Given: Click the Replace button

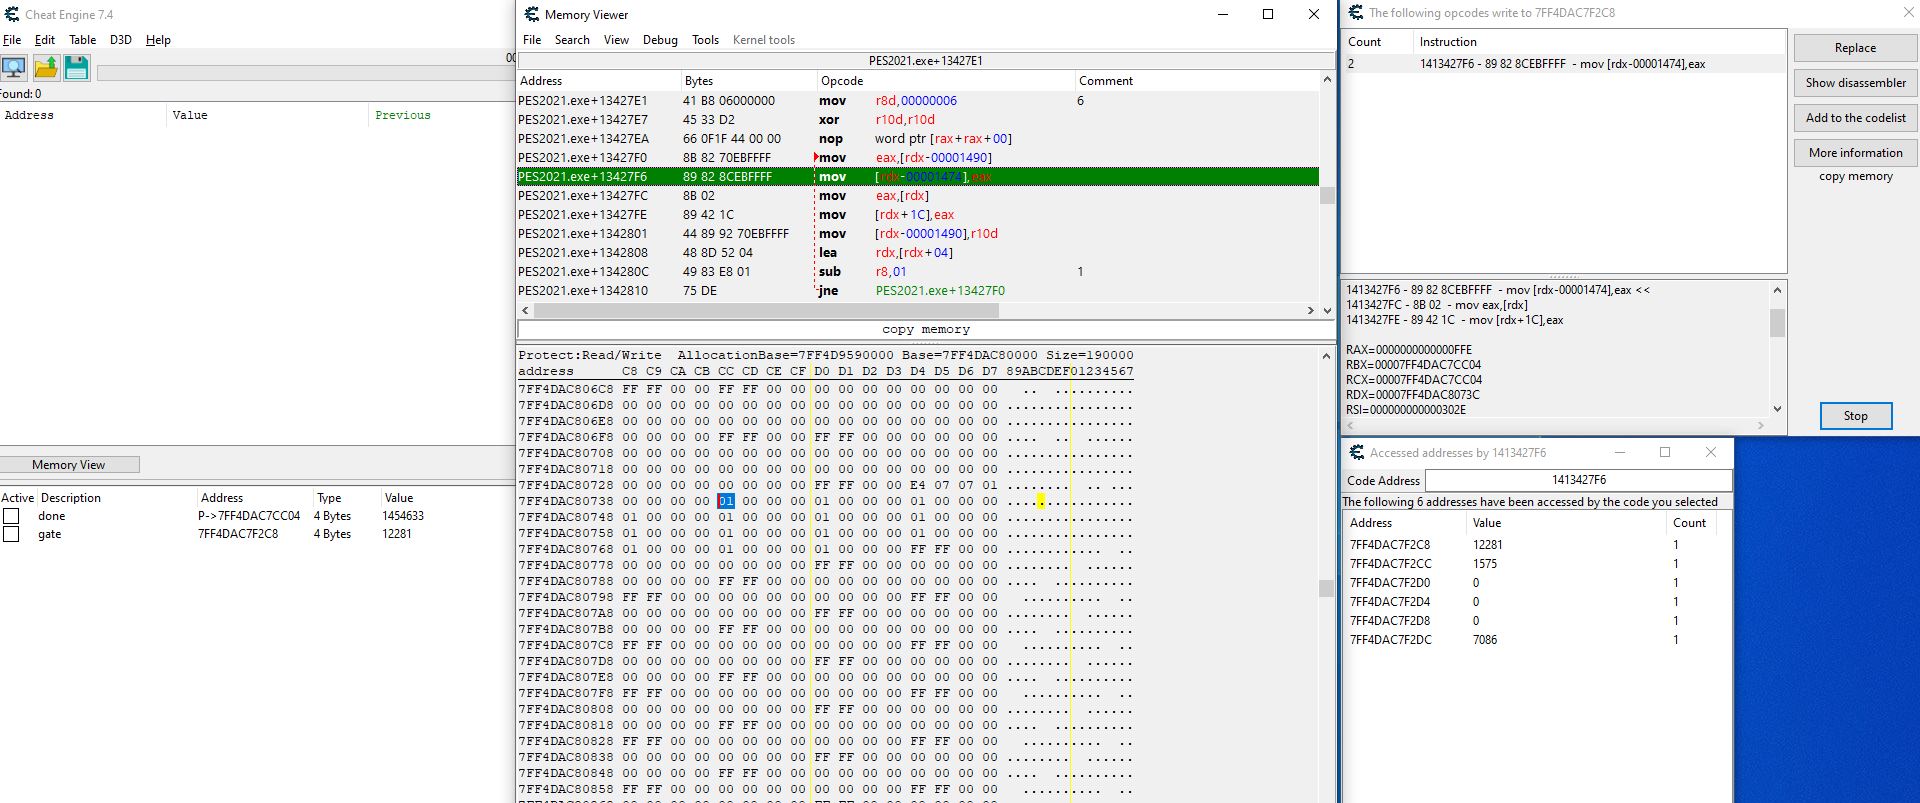Looking at the screenshot, I should coord(1855,48).
